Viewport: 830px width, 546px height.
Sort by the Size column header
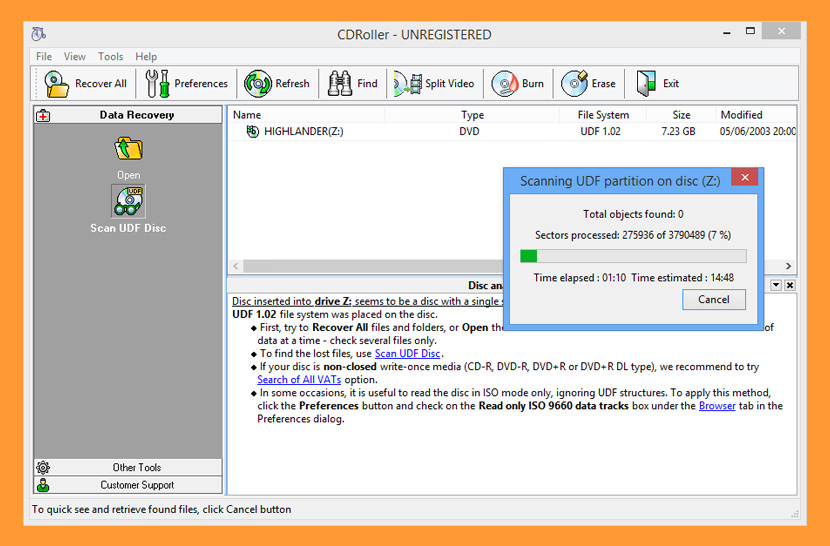(681, 115)
